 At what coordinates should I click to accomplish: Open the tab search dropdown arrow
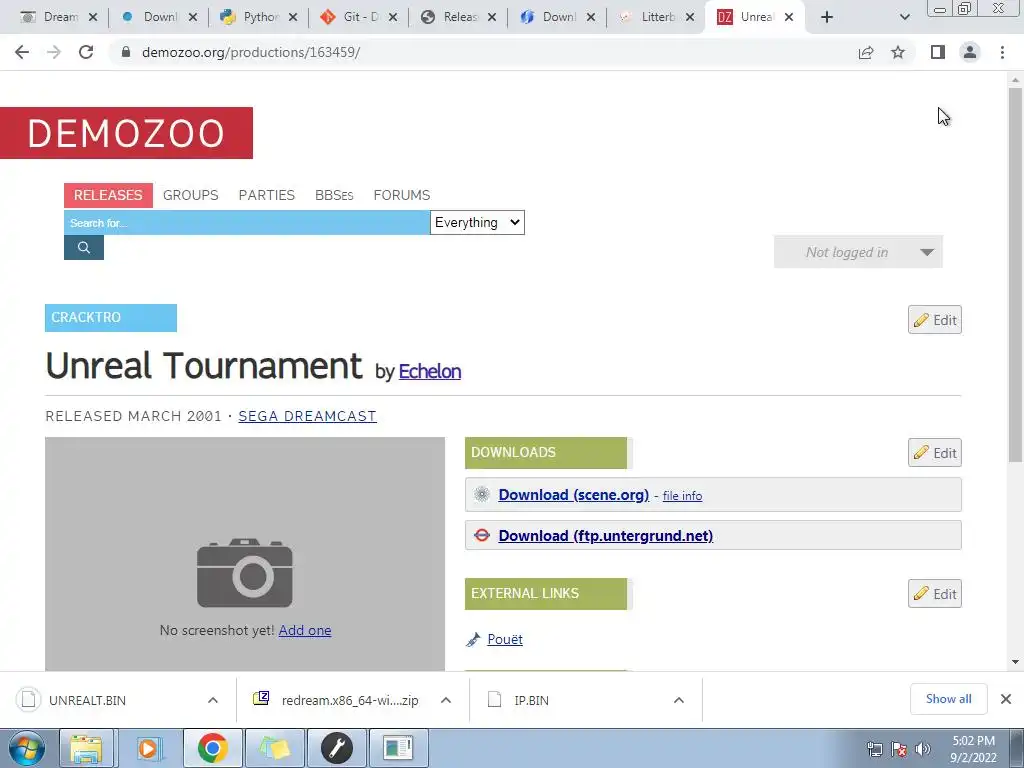904,18
